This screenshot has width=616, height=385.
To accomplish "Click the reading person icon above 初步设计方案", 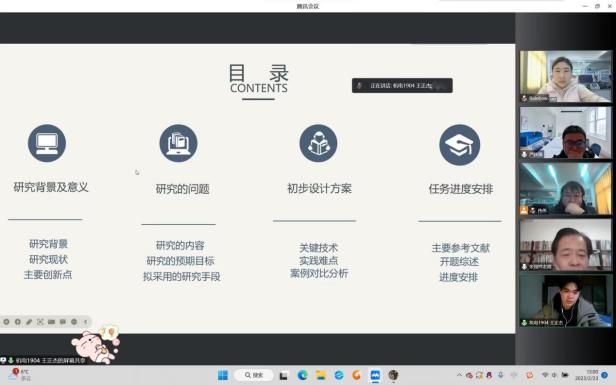I will [x=318, y=143].
